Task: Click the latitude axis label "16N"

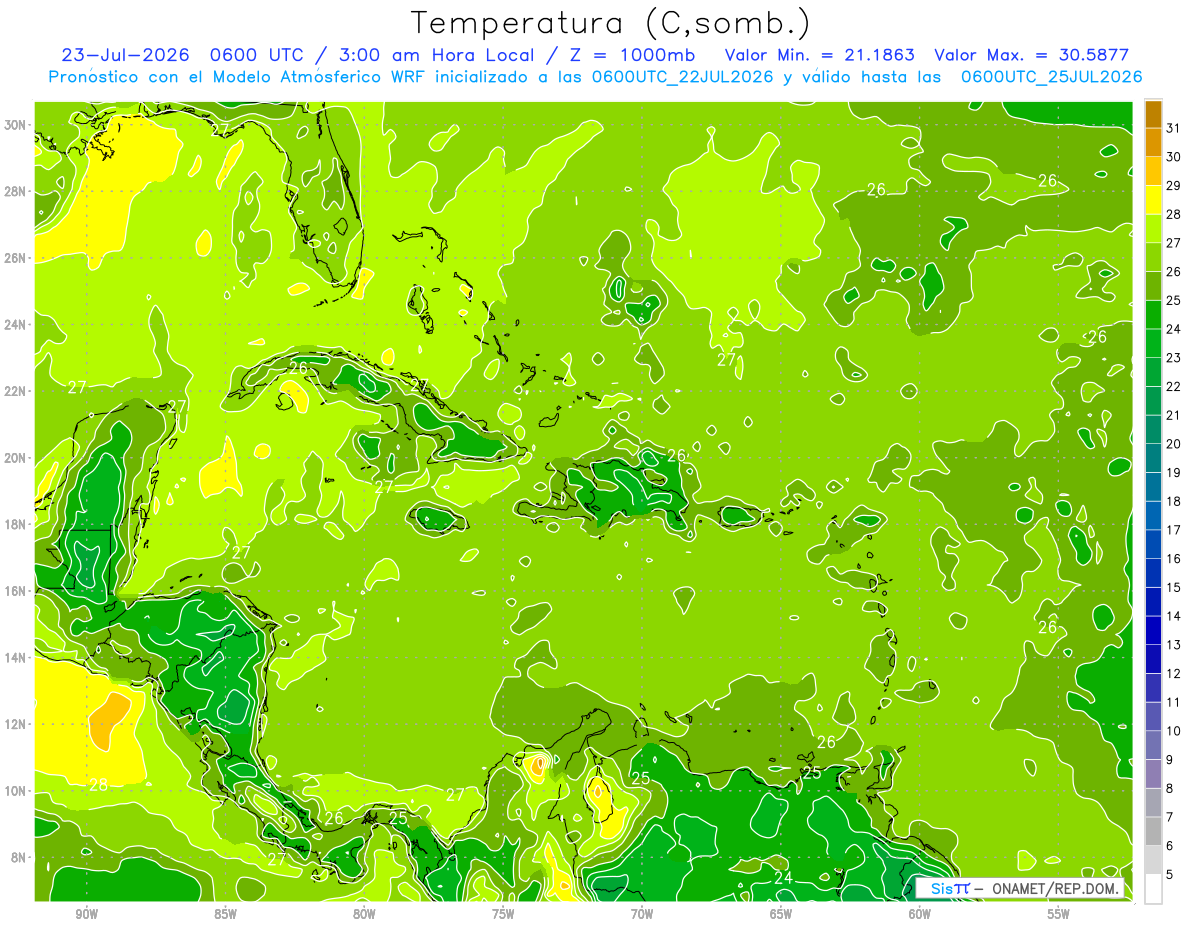Action: [x=16, y=591]
